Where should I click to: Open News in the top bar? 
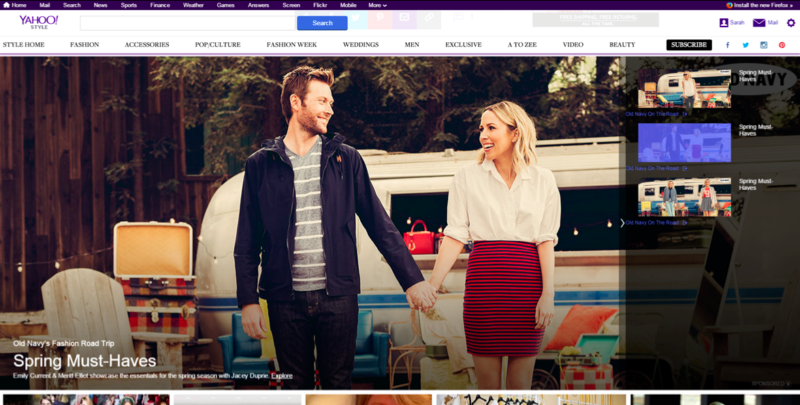click(101, 5)
